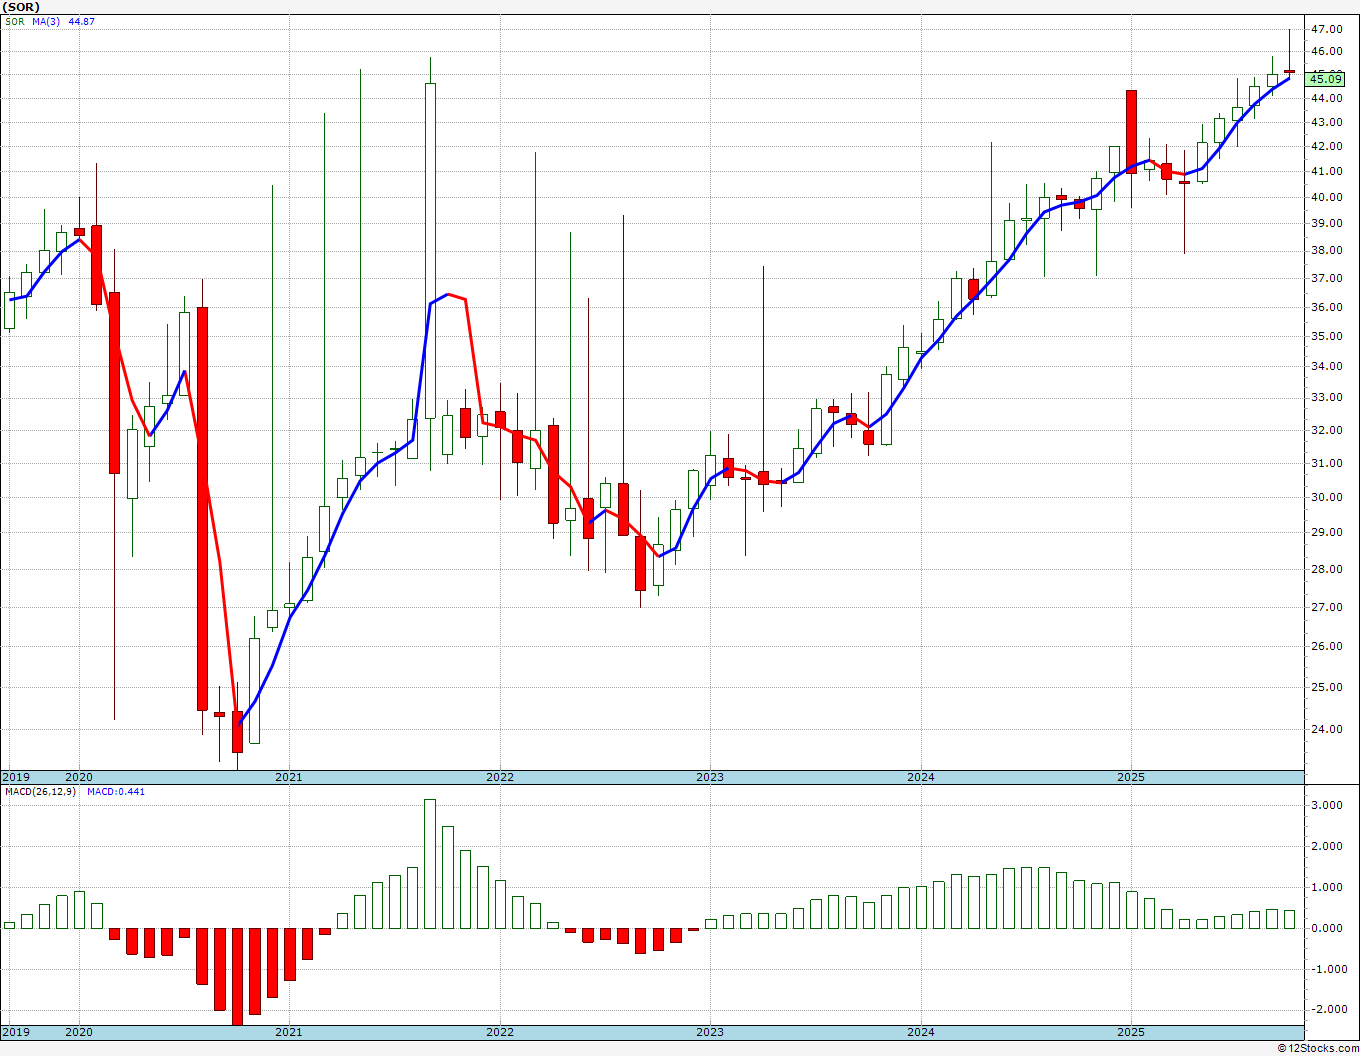Viewport: 1360px width, 1056px height.
Task: Click the 34.00 price axis label
Action: pos(1327,367)
